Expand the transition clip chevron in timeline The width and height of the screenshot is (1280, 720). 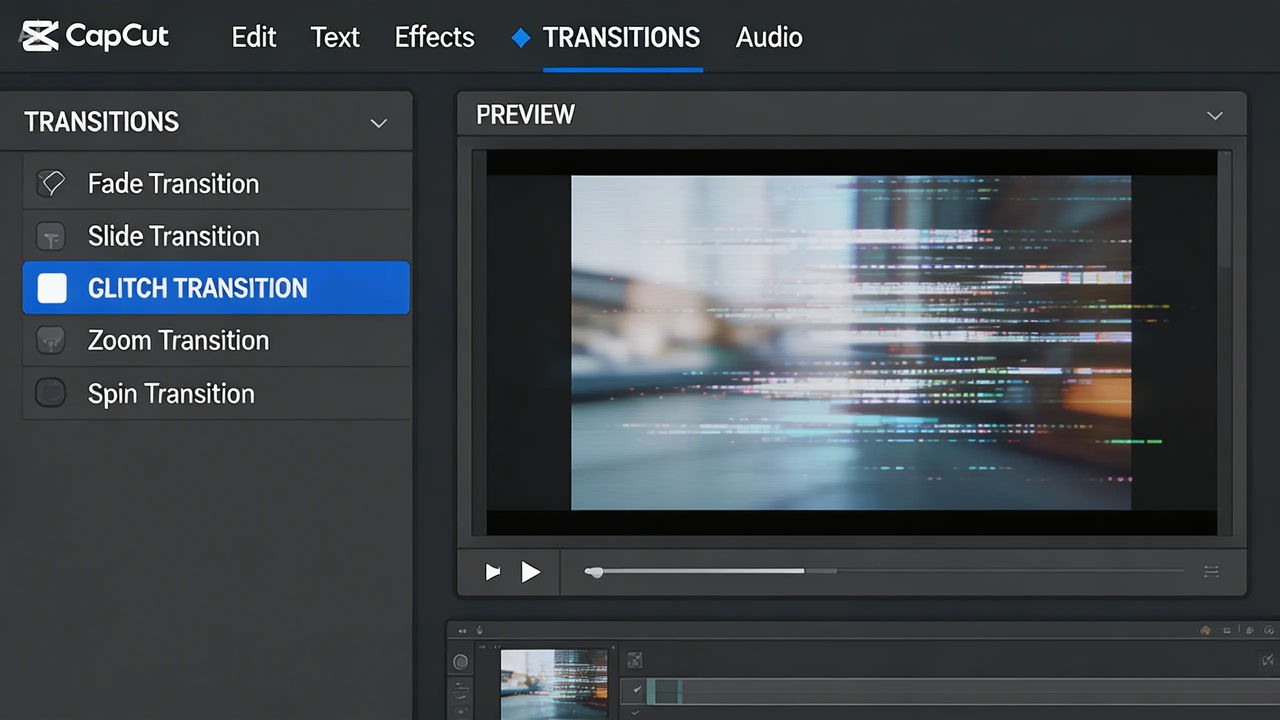[x=634, y=660]
